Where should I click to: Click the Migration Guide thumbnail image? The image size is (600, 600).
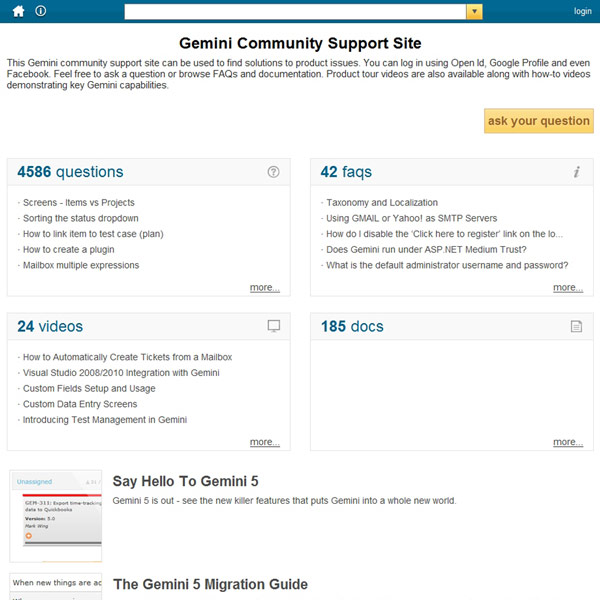56,587
